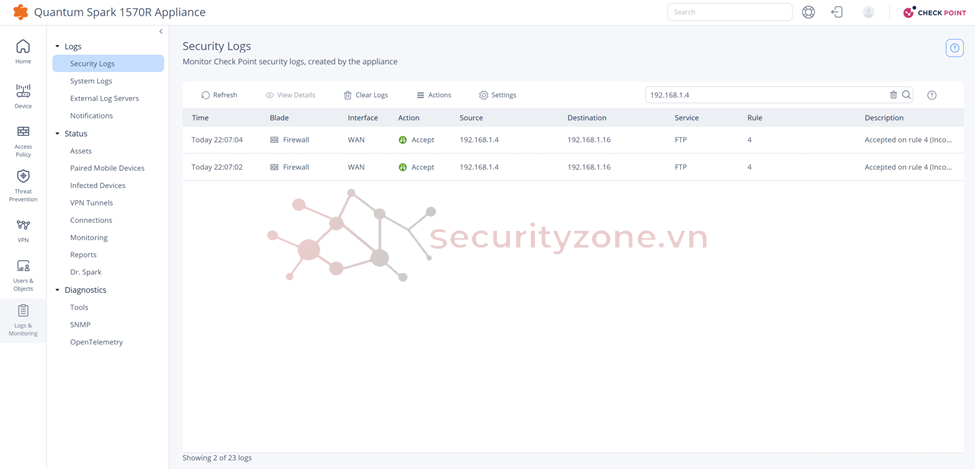Image resolution: width=975 pixels, height=469 pixels.
Task: Refresh the security logs
Action: point(219,95)
